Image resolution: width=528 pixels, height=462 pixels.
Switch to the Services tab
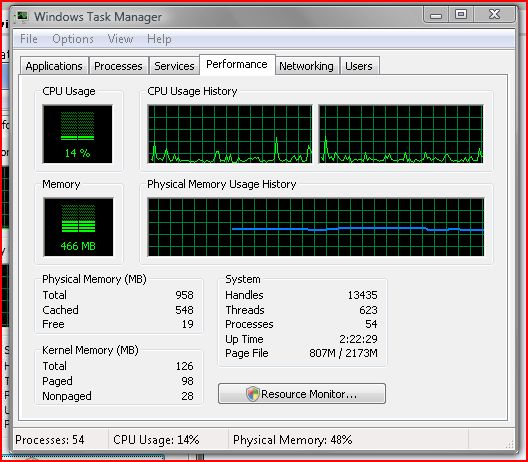pos(174,66)
